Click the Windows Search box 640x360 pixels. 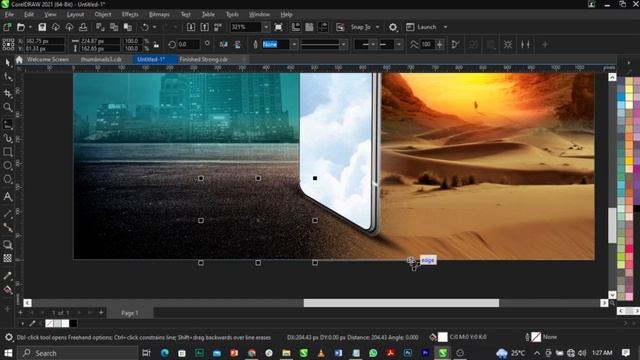pyautogui.click(x=78, y=353)
